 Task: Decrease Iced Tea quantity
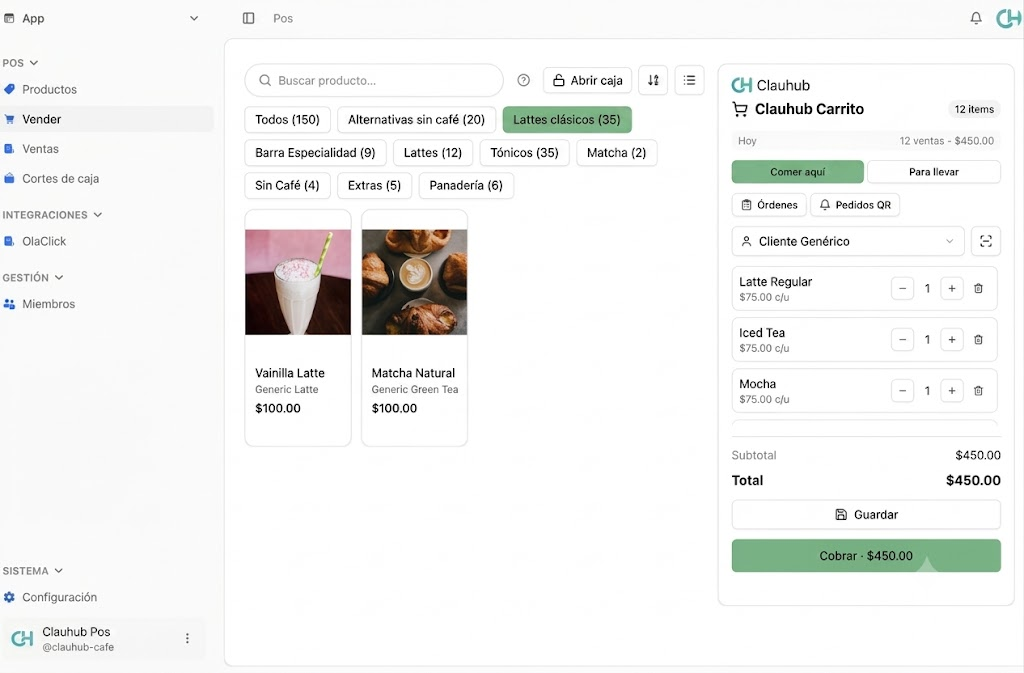(x=902, y=339)
